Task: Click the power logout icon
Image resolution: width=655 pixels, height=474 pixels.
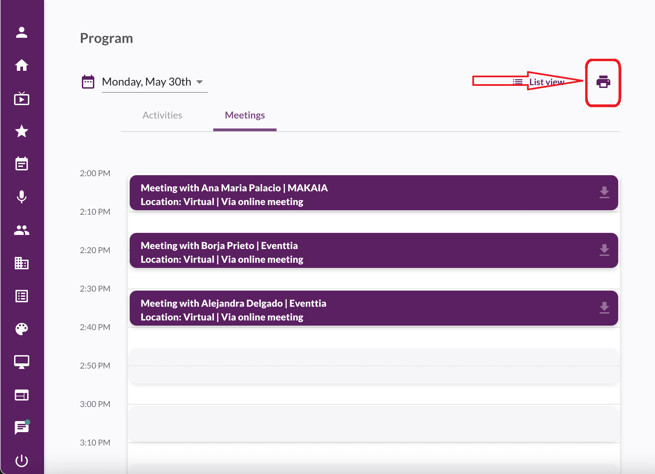Action: pyautogui.click(x=21, y=461)
